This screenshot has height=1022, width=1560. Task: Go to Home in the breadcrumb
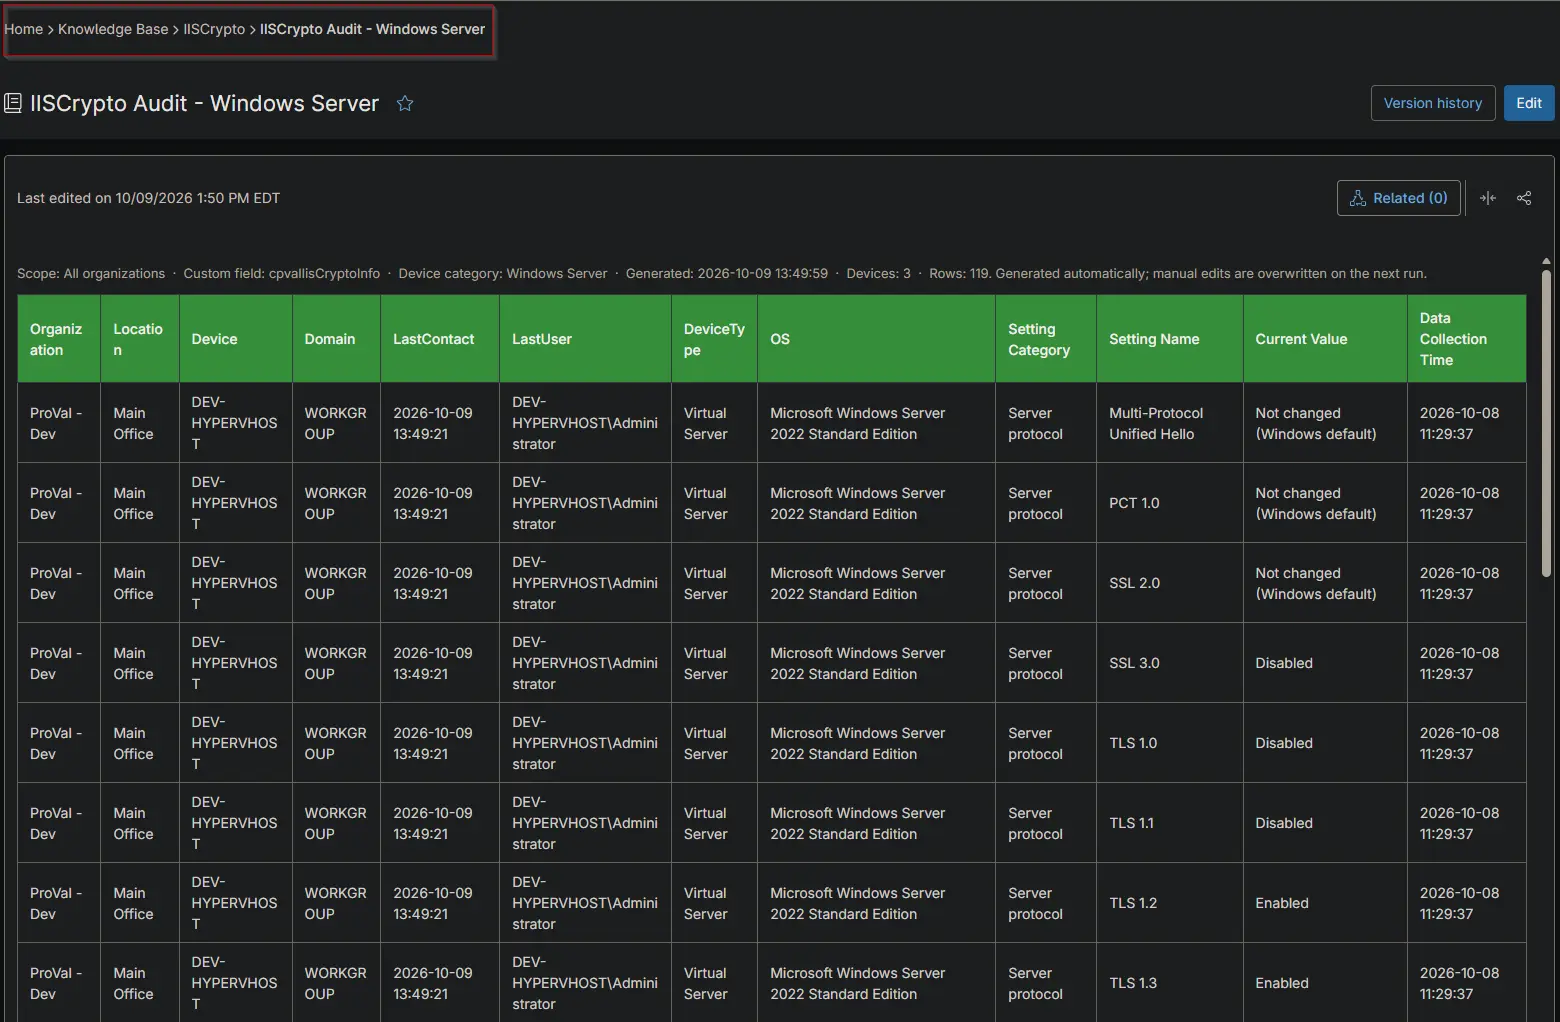click(24, 29)
